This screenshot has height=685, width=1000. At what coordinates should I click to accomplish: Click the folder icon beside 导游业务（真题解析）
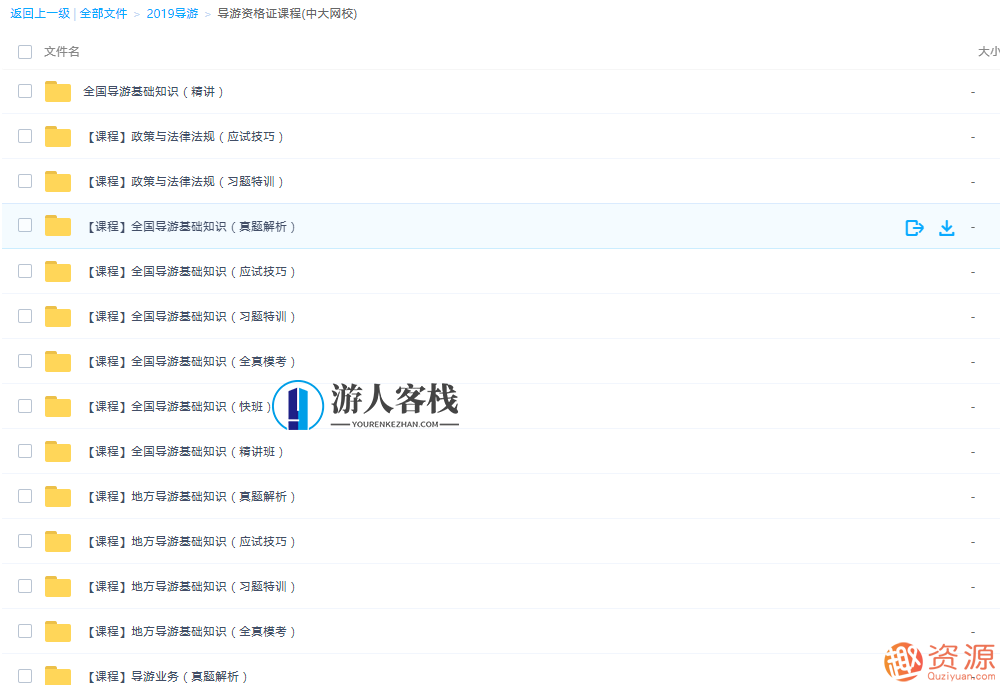point(57,676)
